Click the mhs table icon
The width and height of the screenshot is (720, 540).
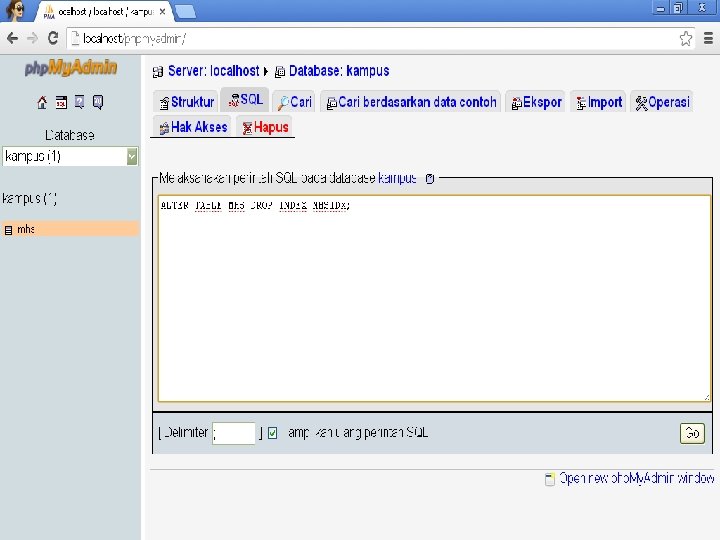coord(8,230)
